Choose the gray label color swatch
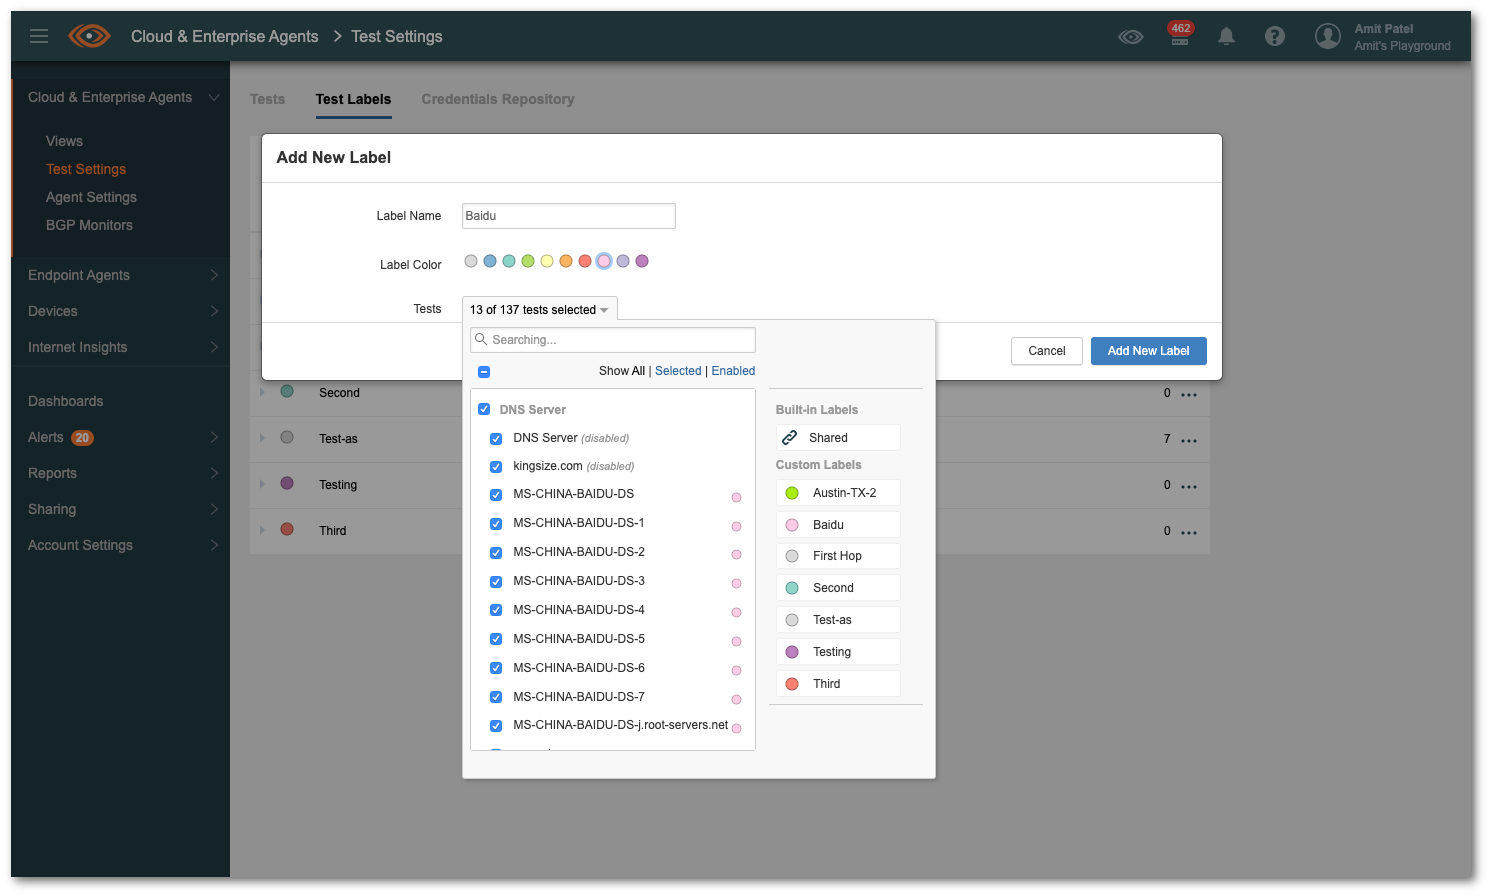Image resolution: width=1490 pixels, height=896 pixels. (471, 261)
